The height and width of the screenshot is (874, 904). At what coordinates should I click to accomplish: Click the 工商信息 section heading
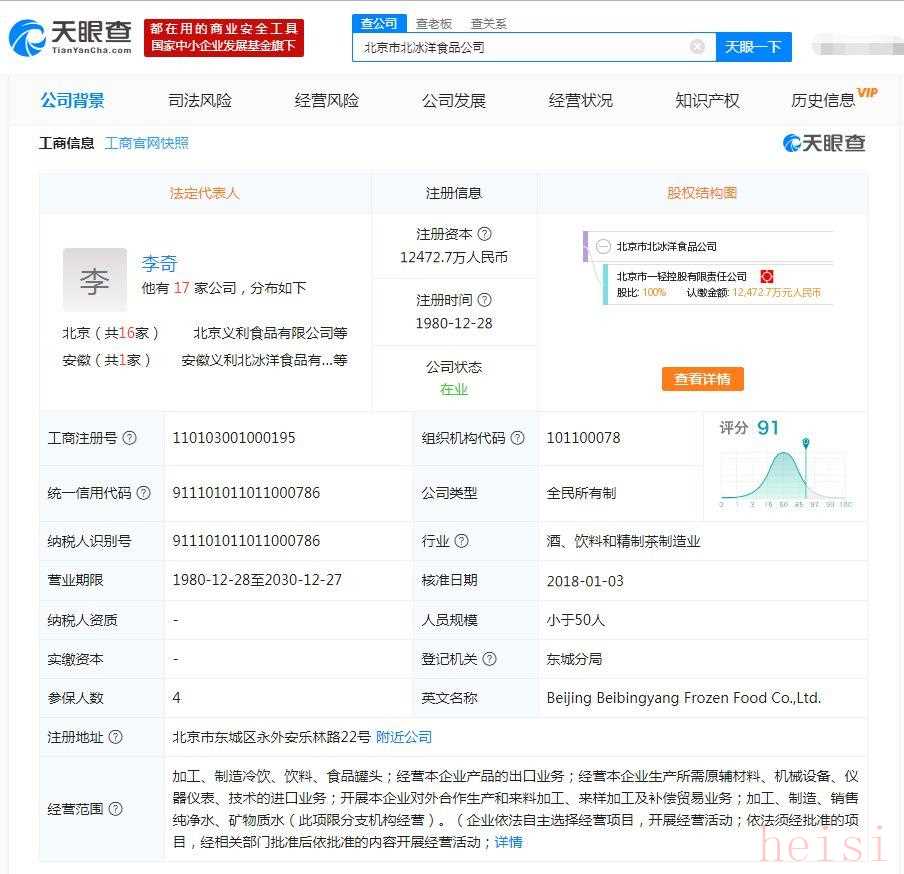[x=66, y=143]
